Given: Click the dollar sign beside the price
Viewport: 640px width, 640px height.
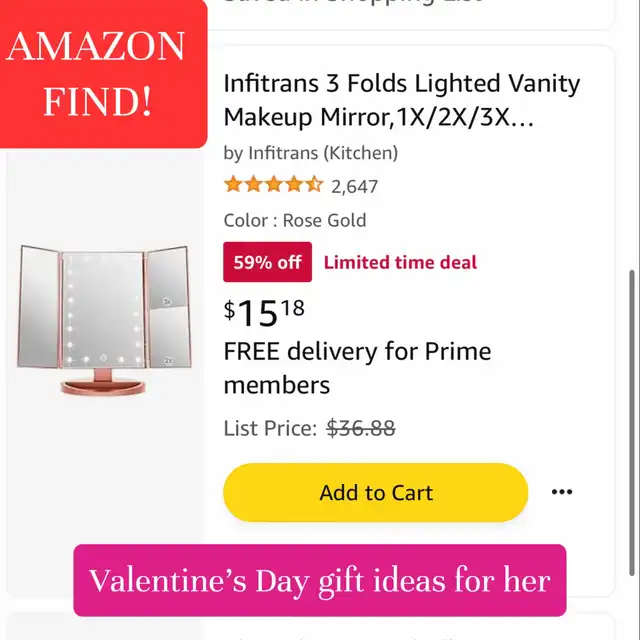Looking at the screenshot, I should tap(229, 310).
